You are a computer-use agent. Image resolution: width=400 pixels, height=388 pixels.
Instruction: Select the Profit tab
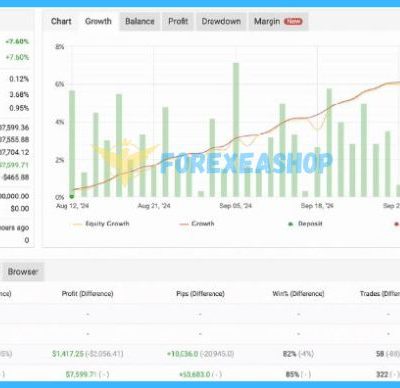[x=178, y=21]
